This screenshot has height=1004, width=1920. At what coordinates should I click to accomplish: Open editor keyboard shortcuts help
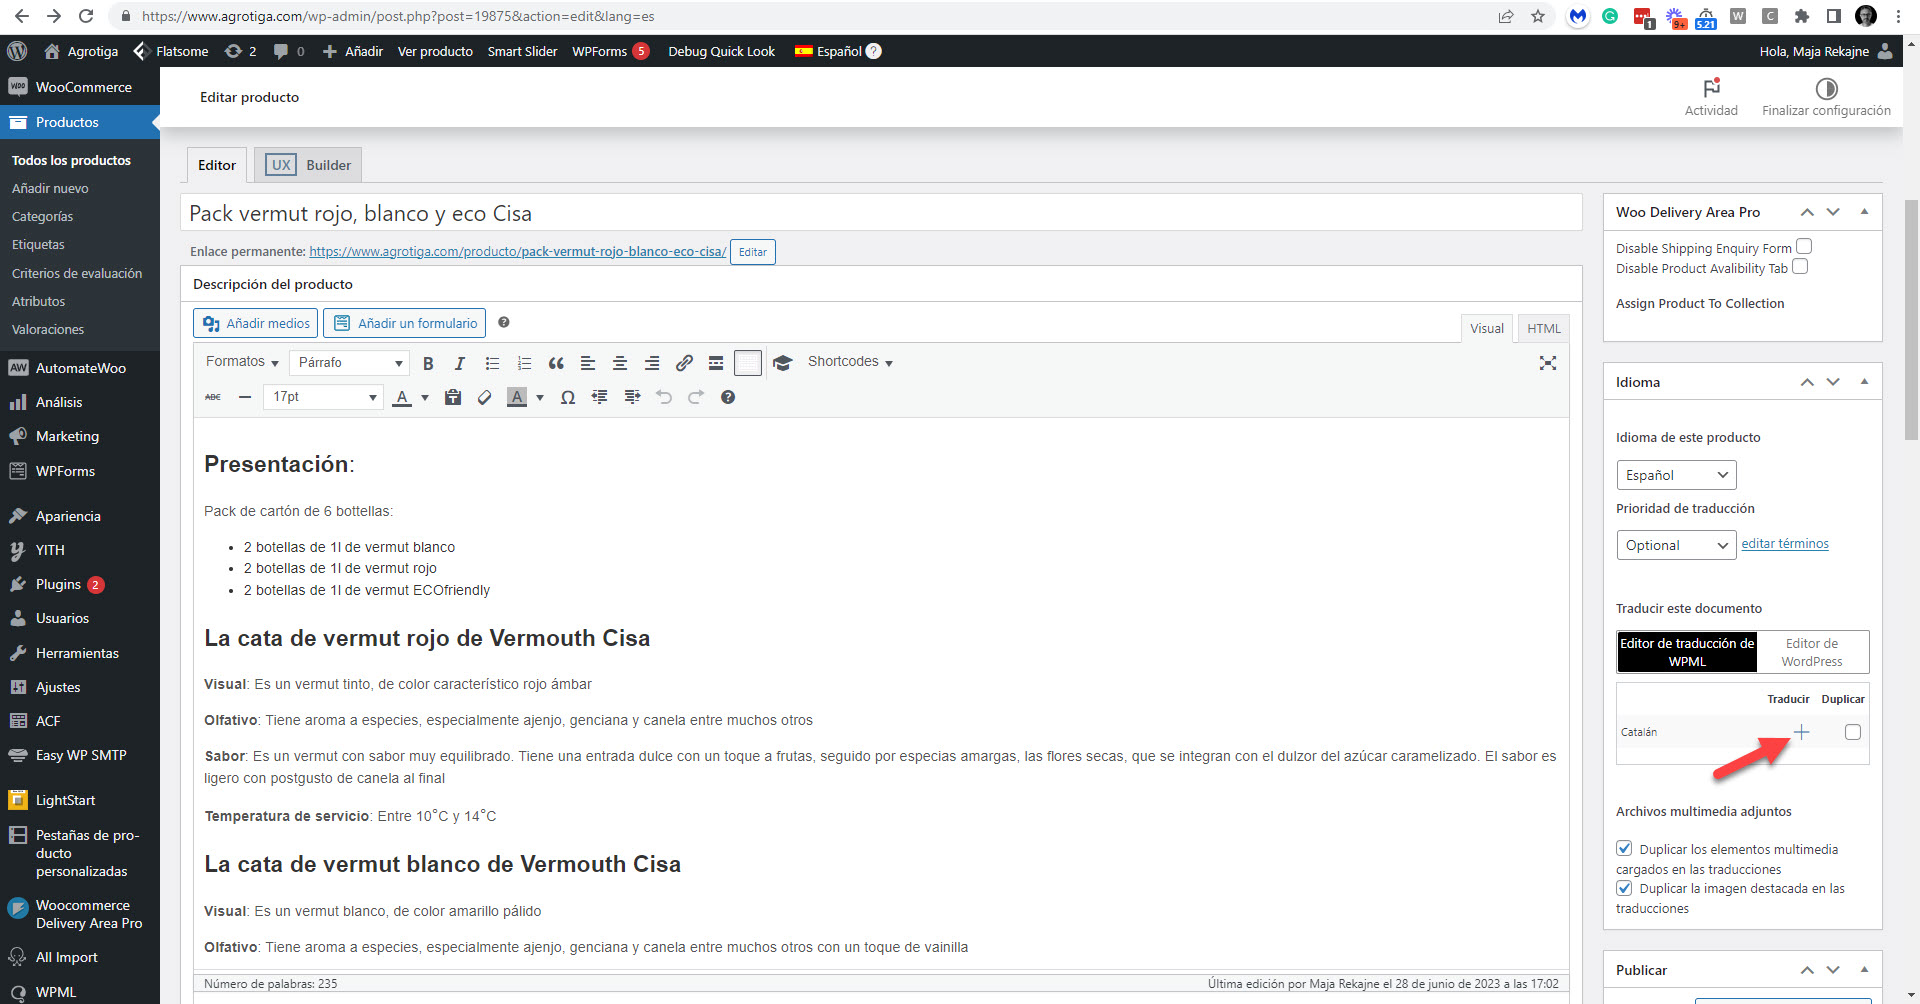[x=728, y=397]
